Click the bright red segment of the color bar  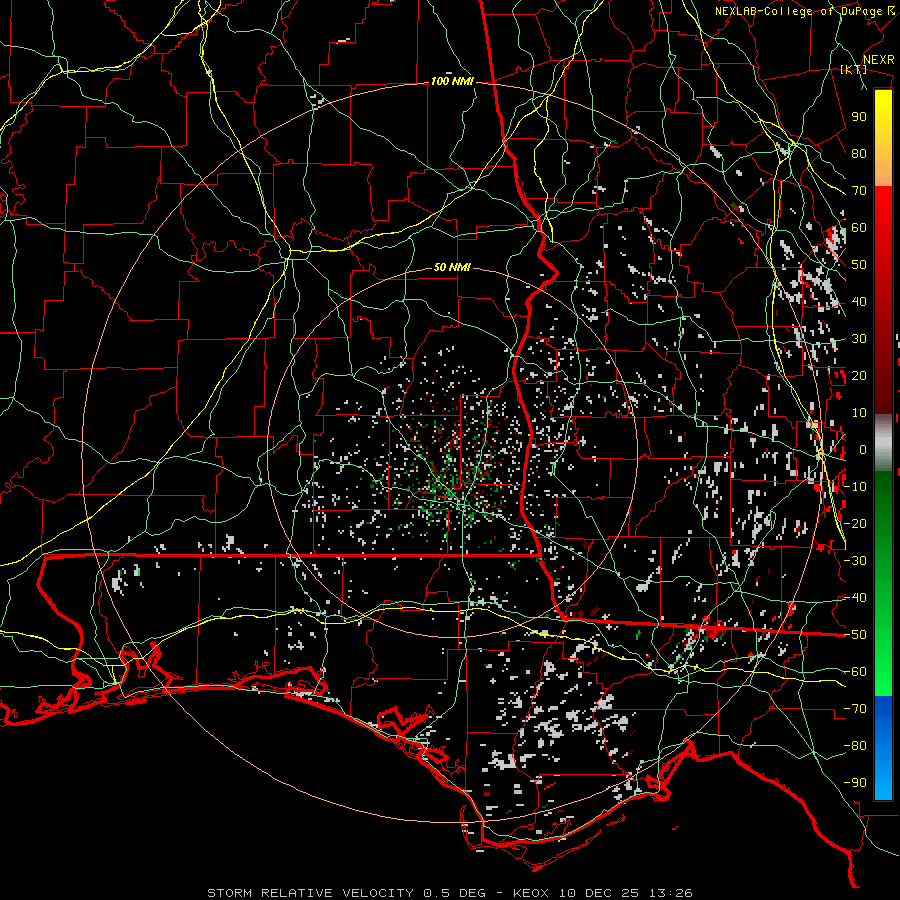click(883, 207)
